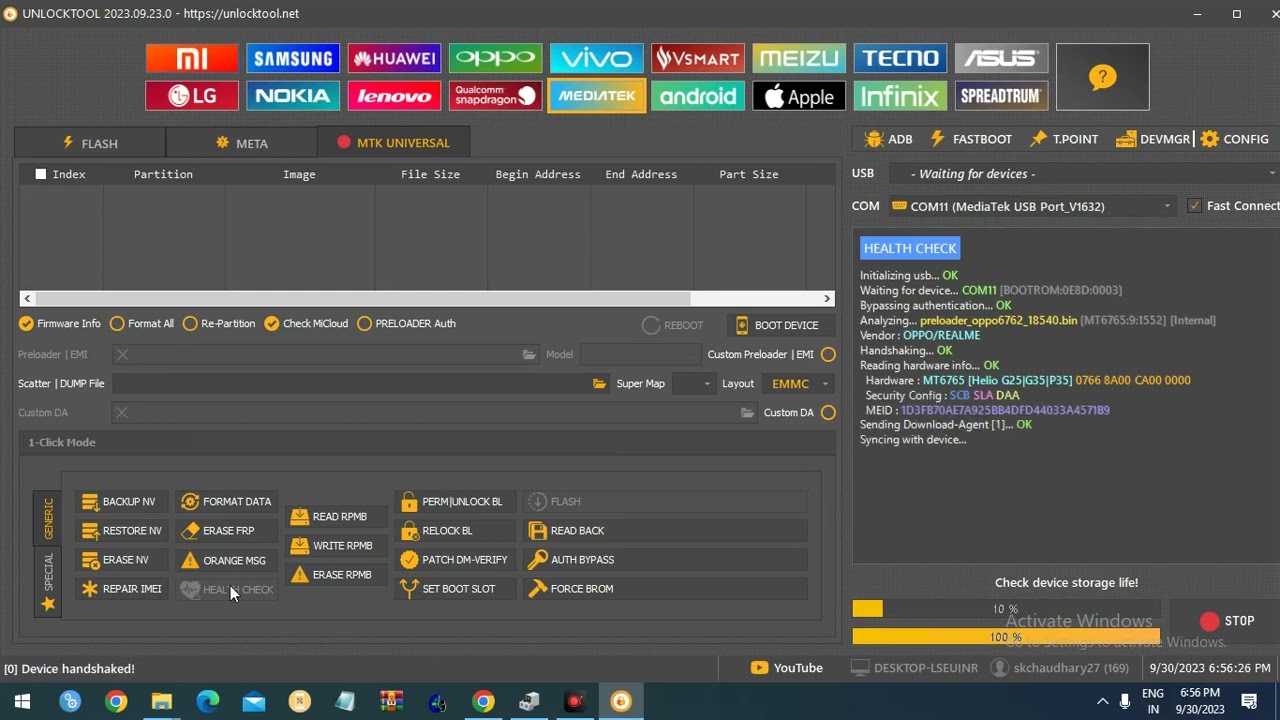Clear the Preloader EMI field X icon
This screenshot has width=1280, height=720.
click(x=122, y=354)
